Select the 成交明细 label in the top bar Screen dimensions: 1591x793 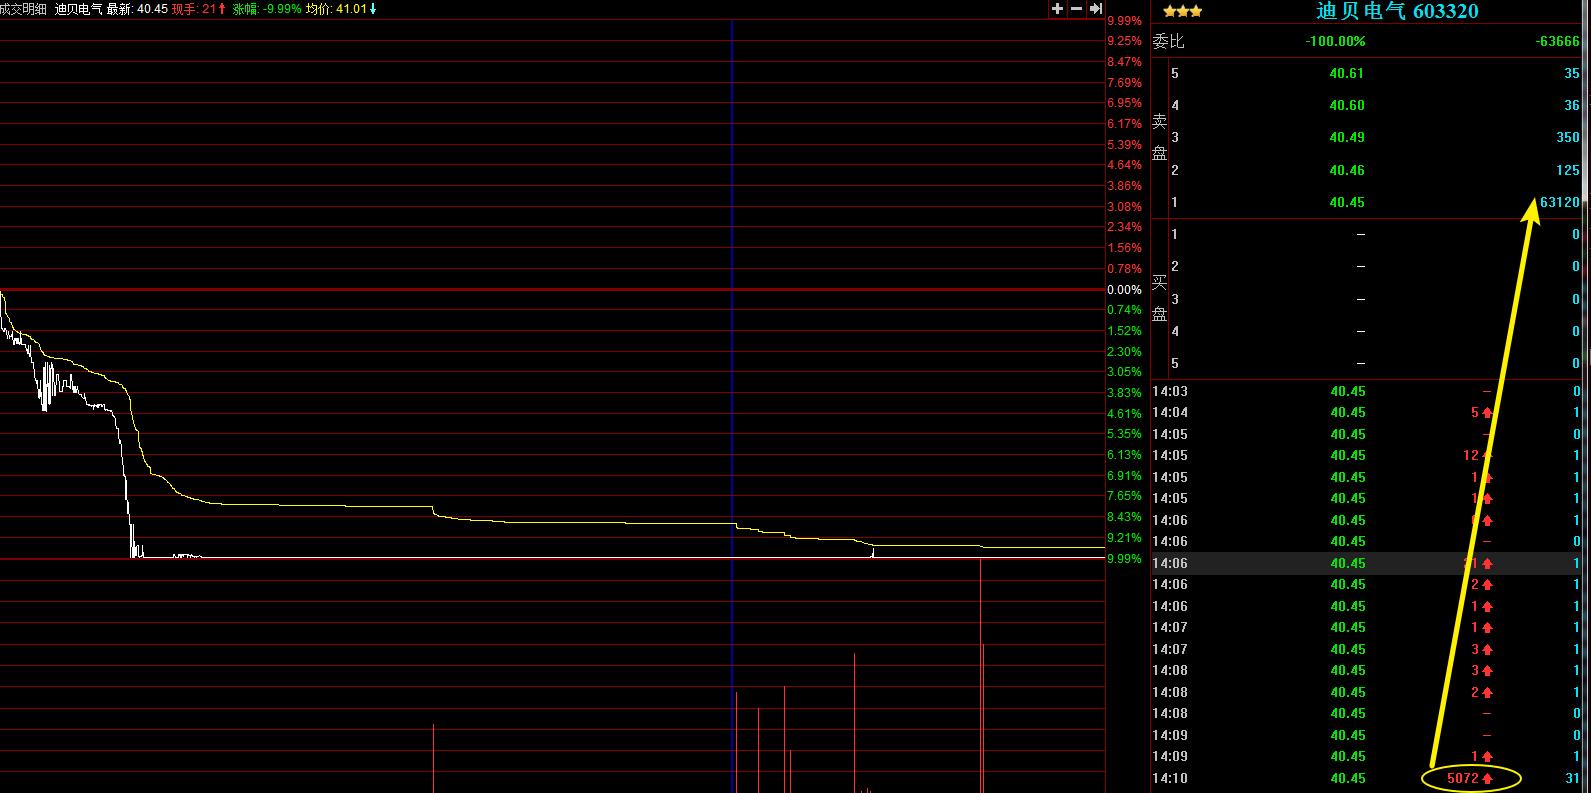click(x=24, y=9)
